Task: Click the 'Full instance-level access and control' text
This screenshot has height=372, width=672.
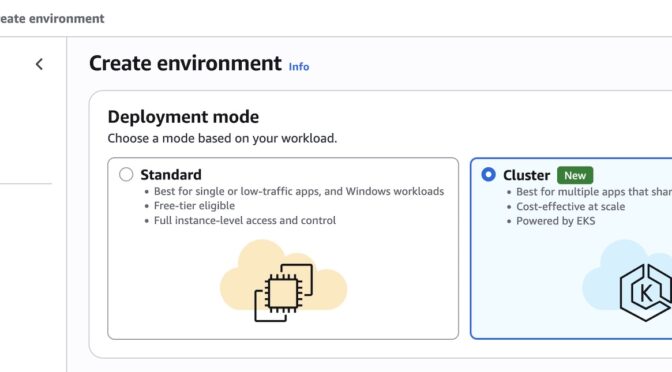Action: click(245, 220)
